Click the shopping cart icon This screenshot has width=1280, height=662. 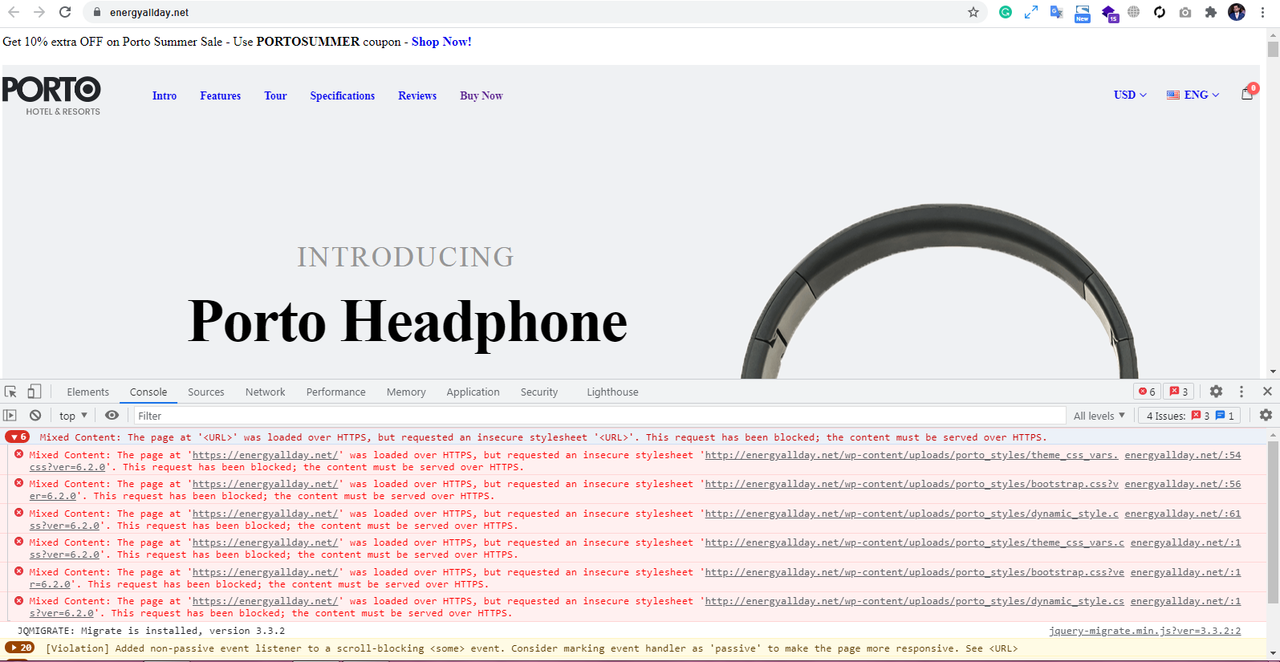1248,93
